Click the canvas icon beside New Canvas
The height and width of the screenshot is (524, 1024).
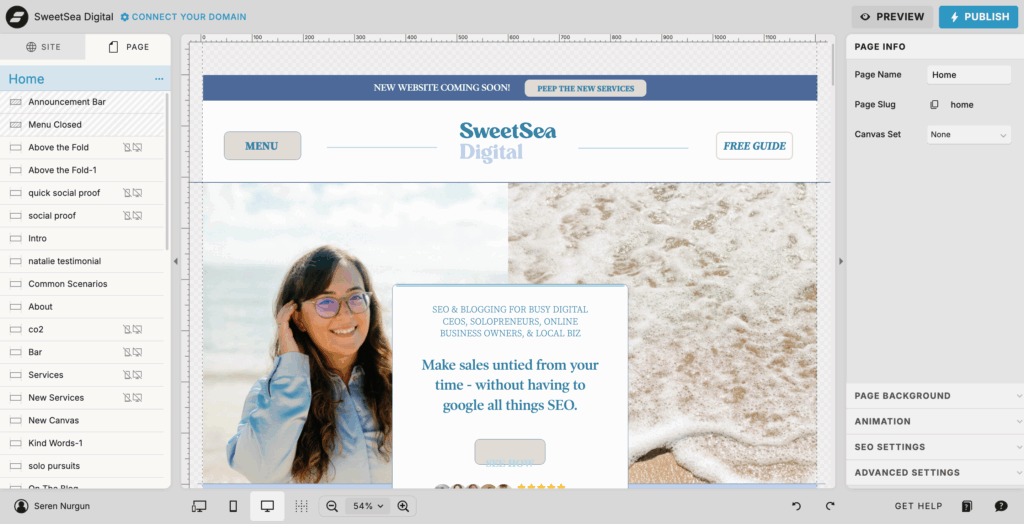point(16,420)
